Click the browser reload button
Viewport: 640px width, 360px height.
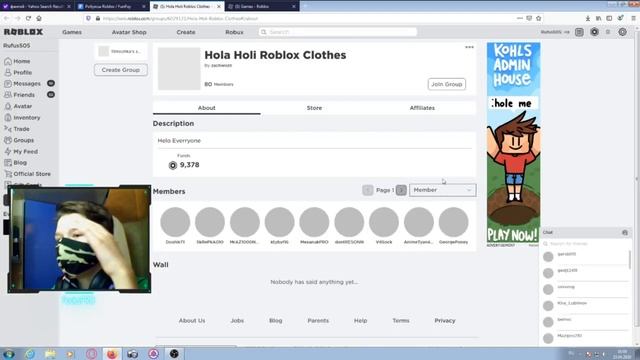[28, 18]
